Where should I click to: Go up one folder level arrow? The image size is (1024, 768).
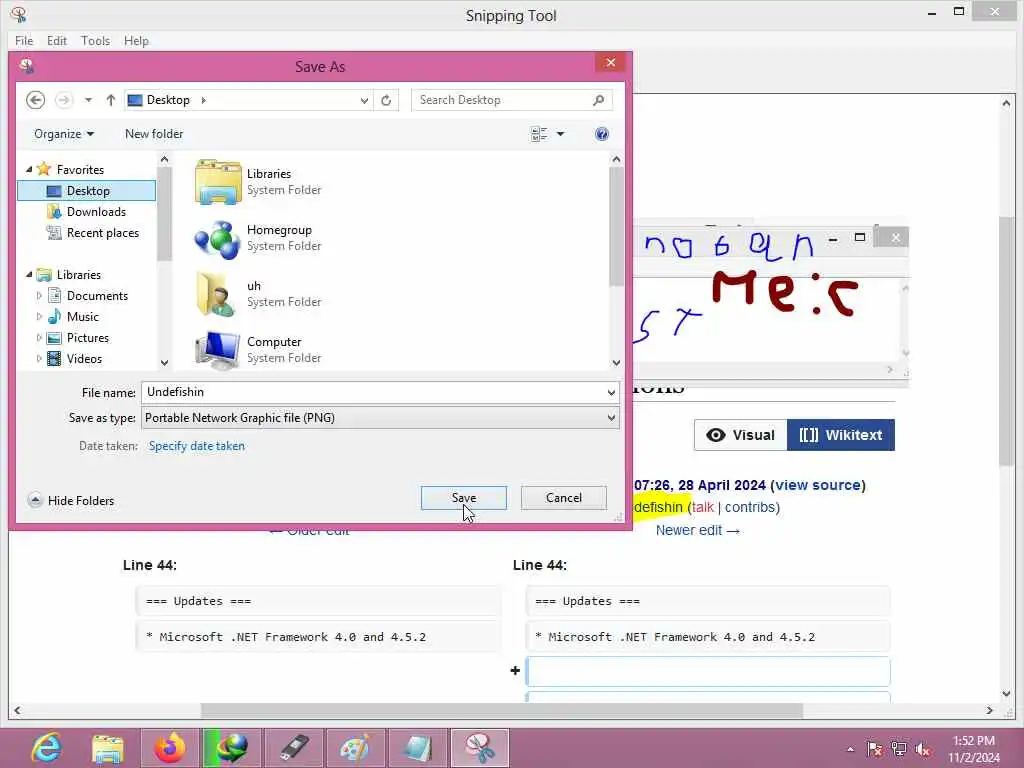pos(110,100)
